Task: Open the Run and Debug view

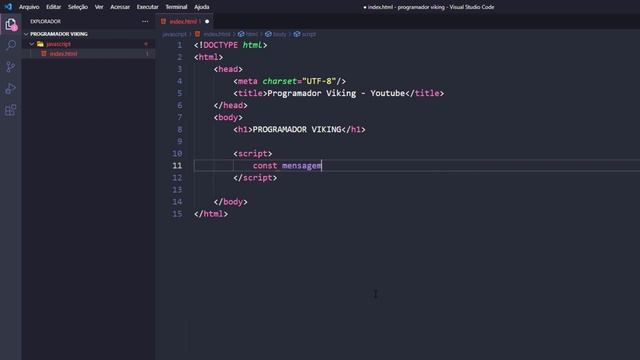Action: click(x=11, y=88)
